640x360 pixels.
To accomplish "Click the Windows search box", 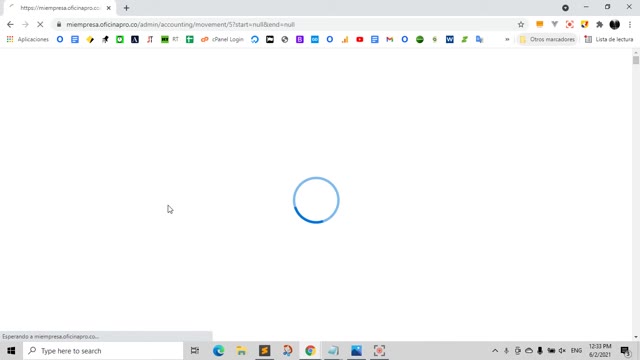I will (x=103, y=351).
